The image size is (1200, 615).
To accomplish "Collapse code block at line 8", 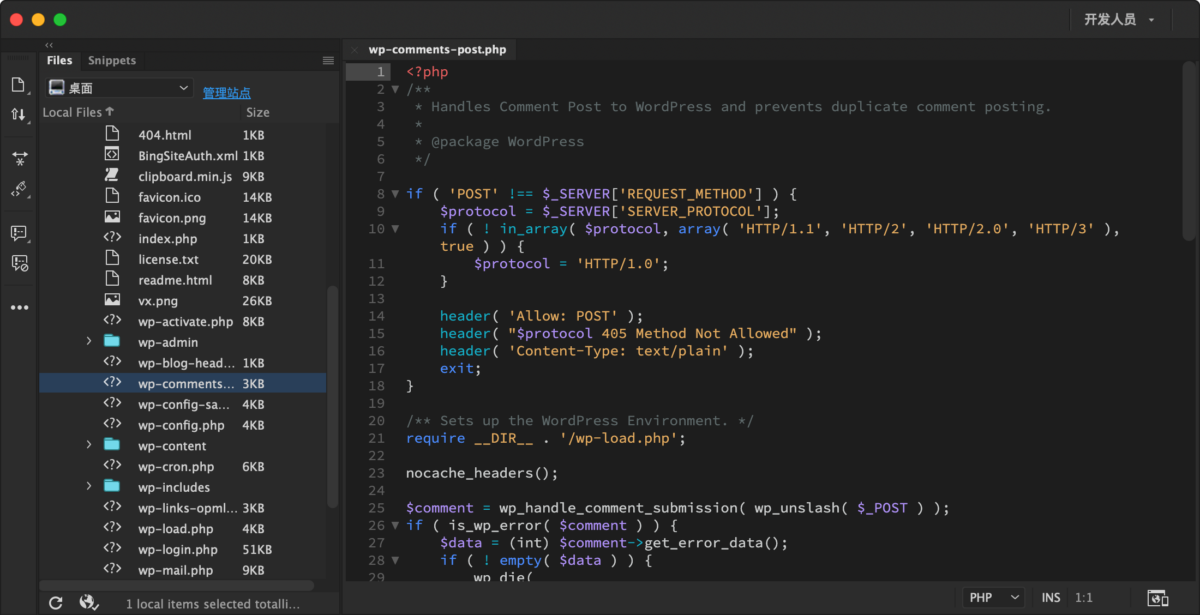I will (x=395, y=194).
